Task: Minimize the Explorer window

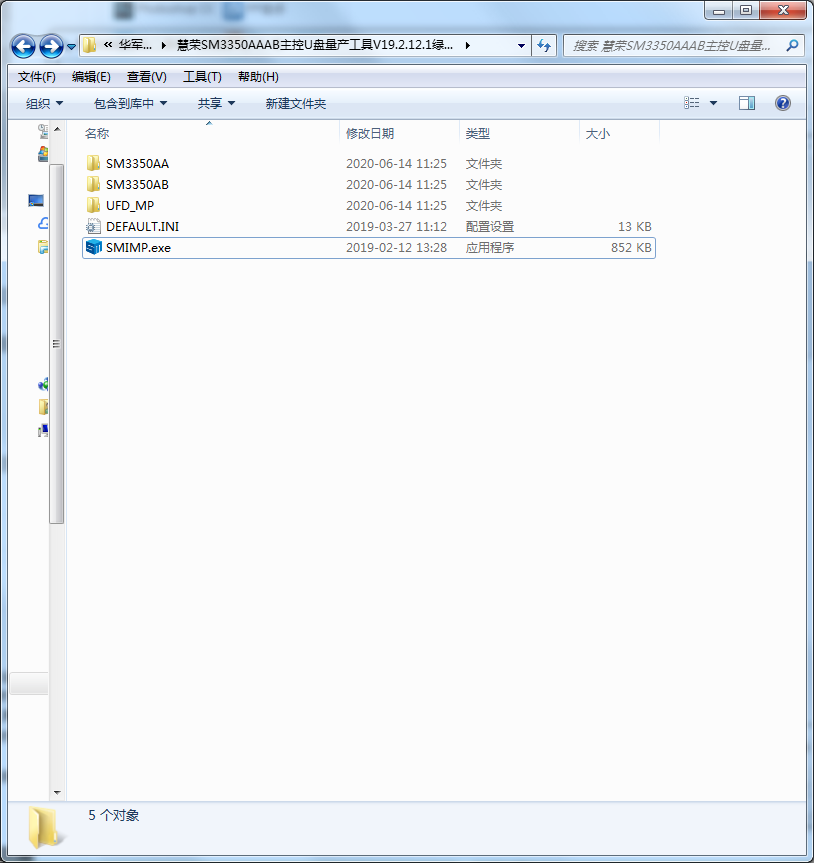Action: click(x=718, y=10)
